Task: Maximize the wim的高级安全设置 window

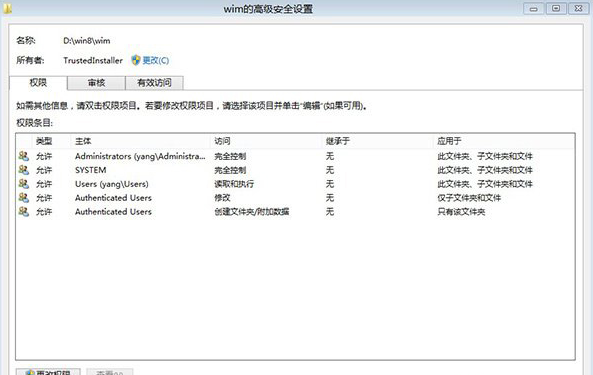Action: coord(556,8)
